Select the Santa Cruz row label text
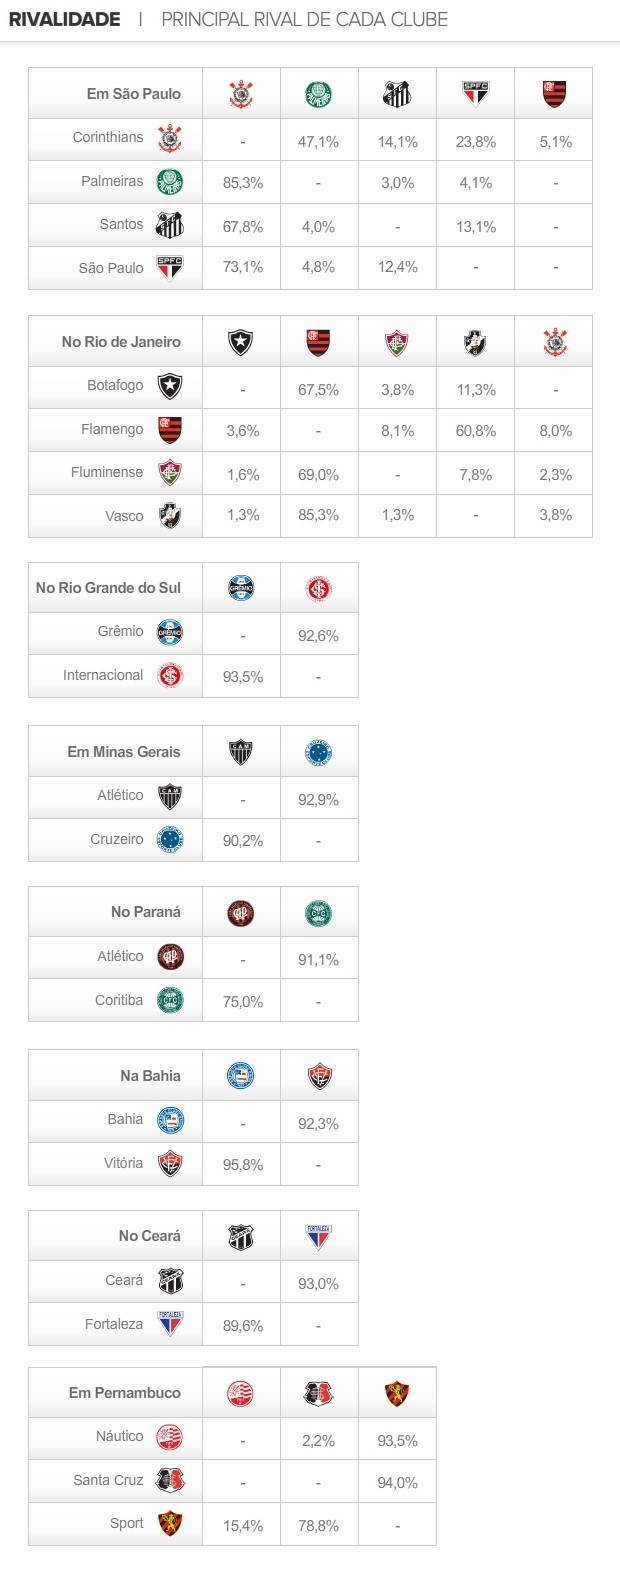The image size is (620, 1570). (108, 1480)
